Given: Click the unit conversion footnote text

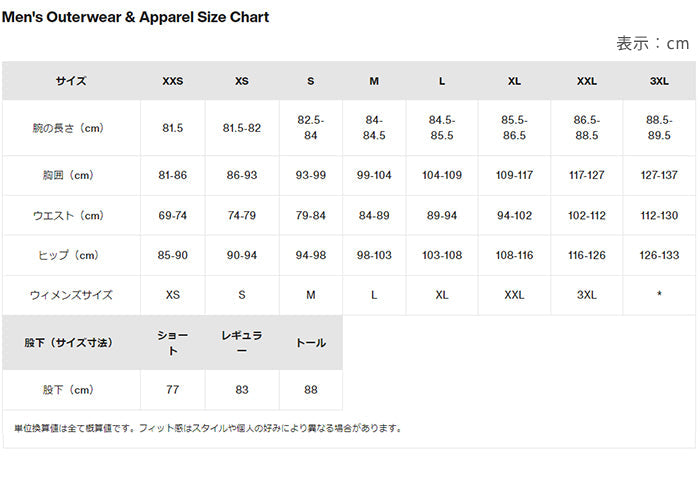Looking at the screenshot, I should click(208, 428).
